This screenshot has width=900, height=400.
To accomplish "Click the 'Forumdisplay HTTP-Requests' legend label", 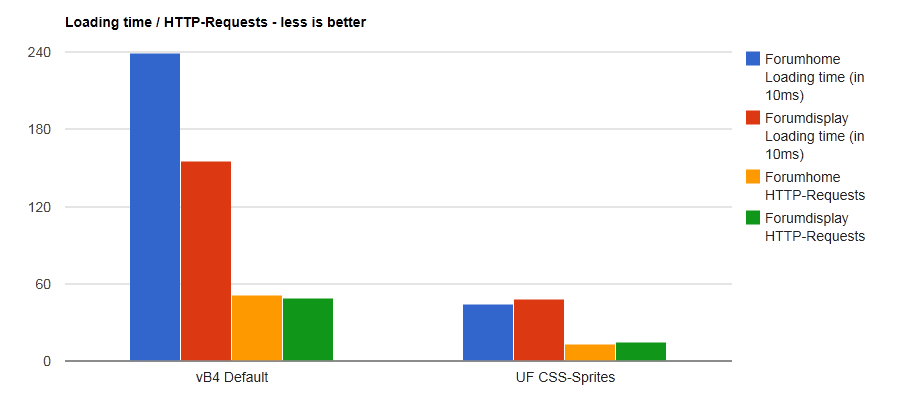I will [x=814, y=227].
